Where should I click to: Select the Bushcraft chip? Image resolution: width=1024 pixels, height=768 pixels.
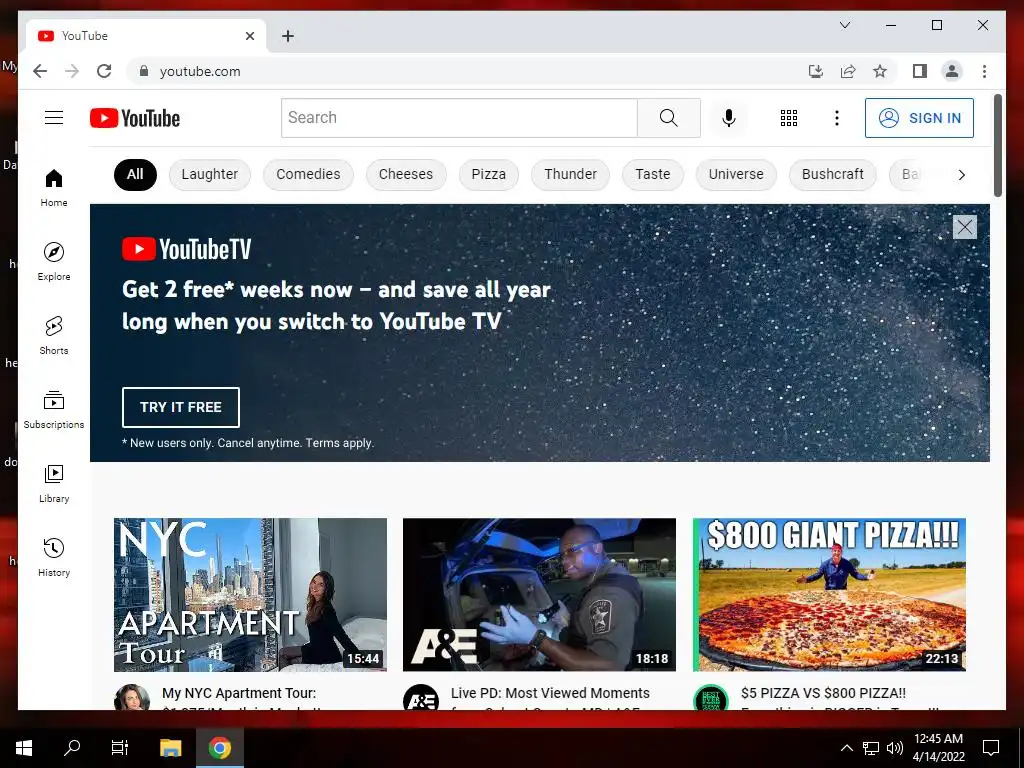coord(833,174)
